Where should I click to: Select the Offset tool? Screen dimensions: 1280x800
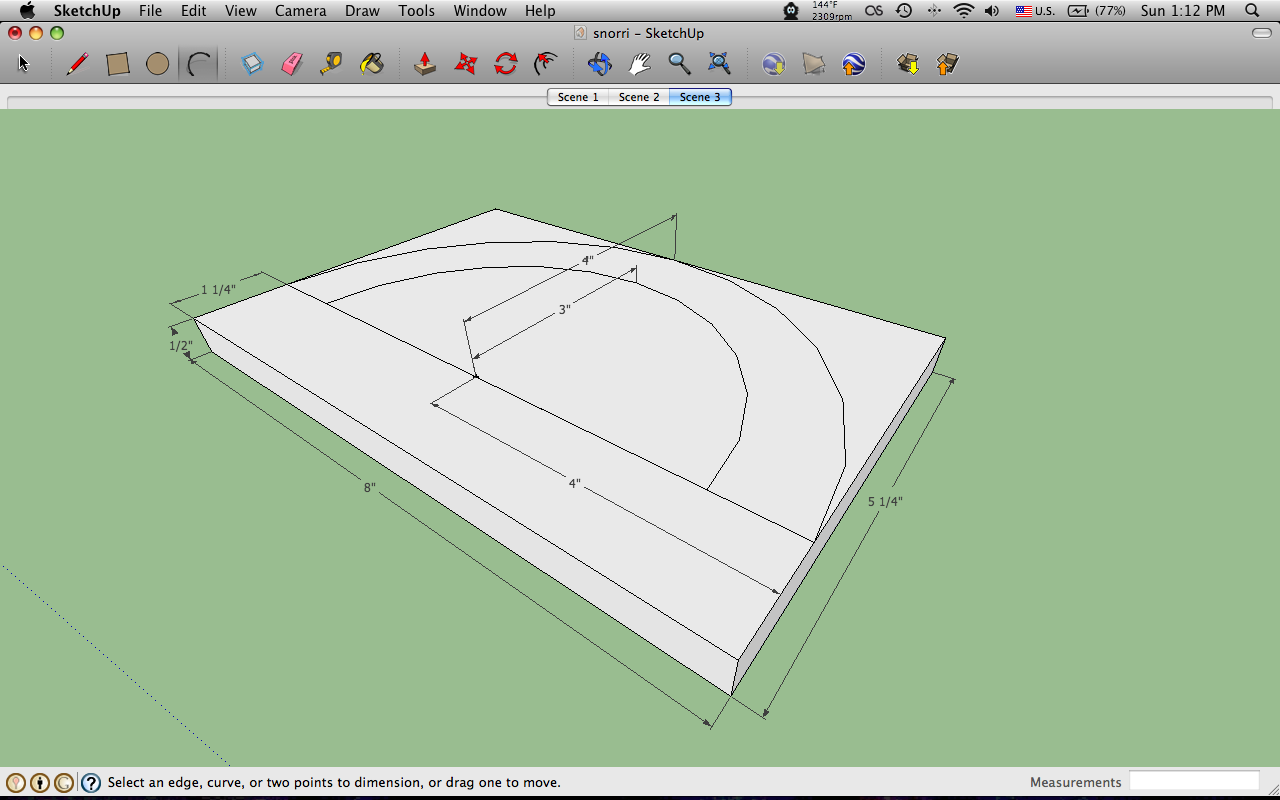(x=546, y=64)
